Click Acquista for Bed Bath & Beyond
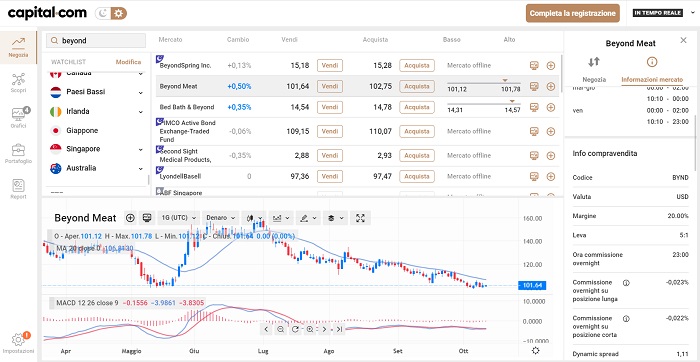The width and height of the screenshot is (700, 362). click(x=417, y=107)
